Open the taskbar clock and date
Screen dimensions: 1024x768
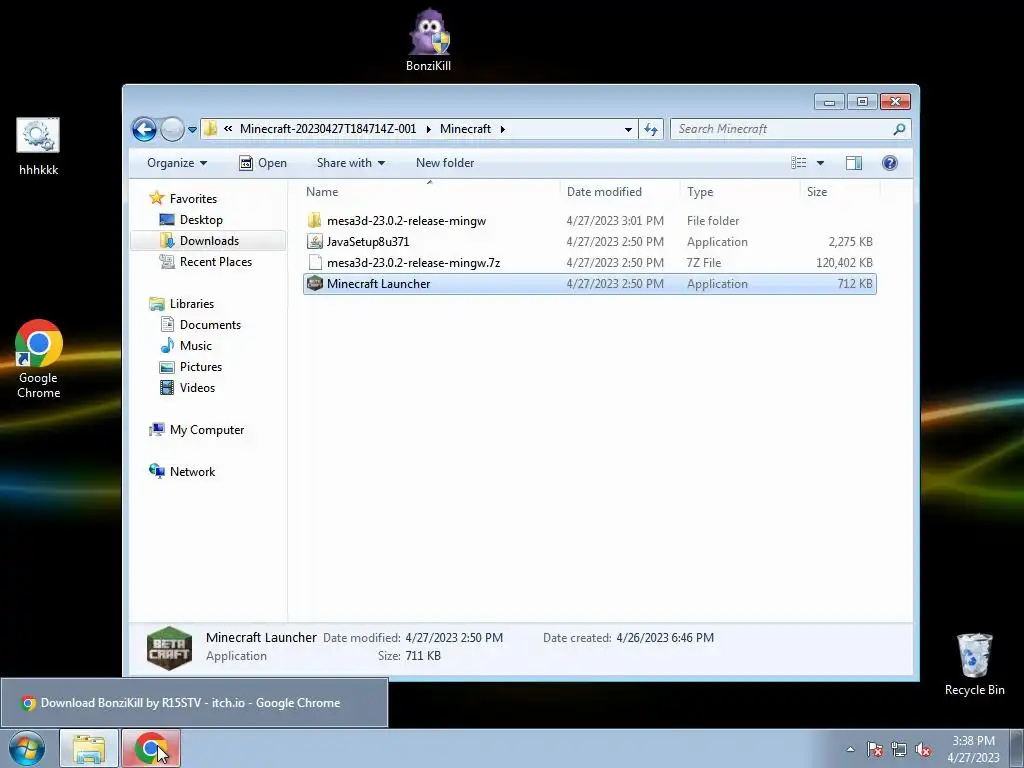coord(973,749)
